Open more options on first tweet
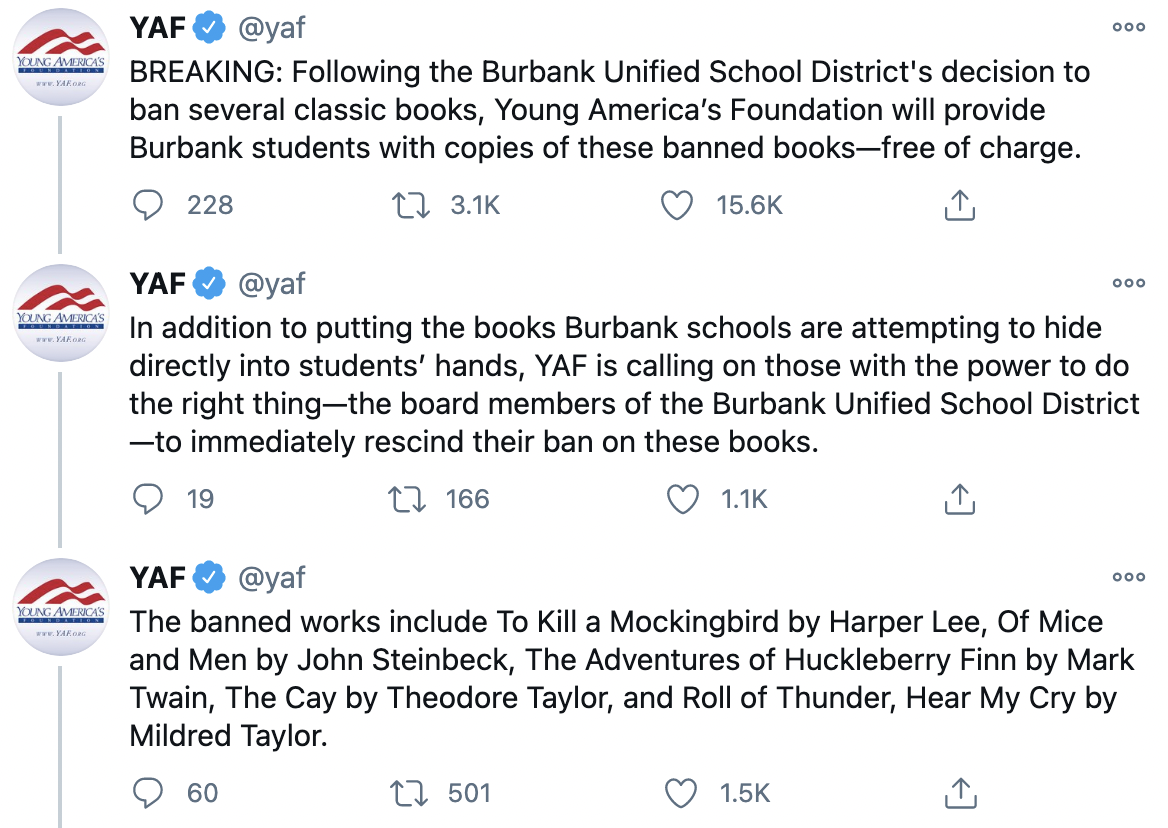 tap(1129, 27)
